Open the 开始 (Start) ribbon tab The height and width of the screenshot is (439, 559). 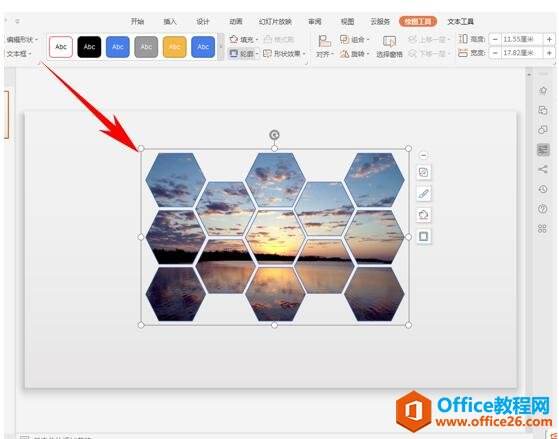[137, 21]
